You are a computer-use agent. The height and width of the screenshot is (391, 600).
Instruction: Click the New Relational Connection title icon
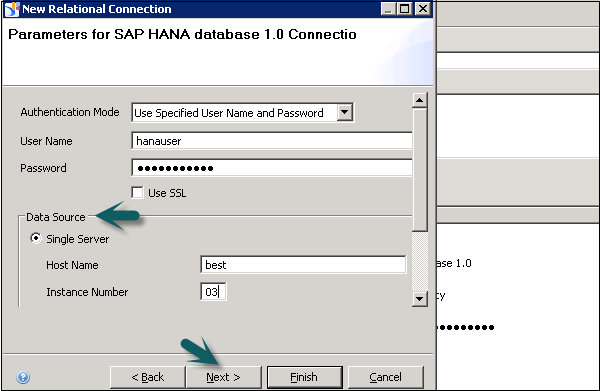click(11, 9)
